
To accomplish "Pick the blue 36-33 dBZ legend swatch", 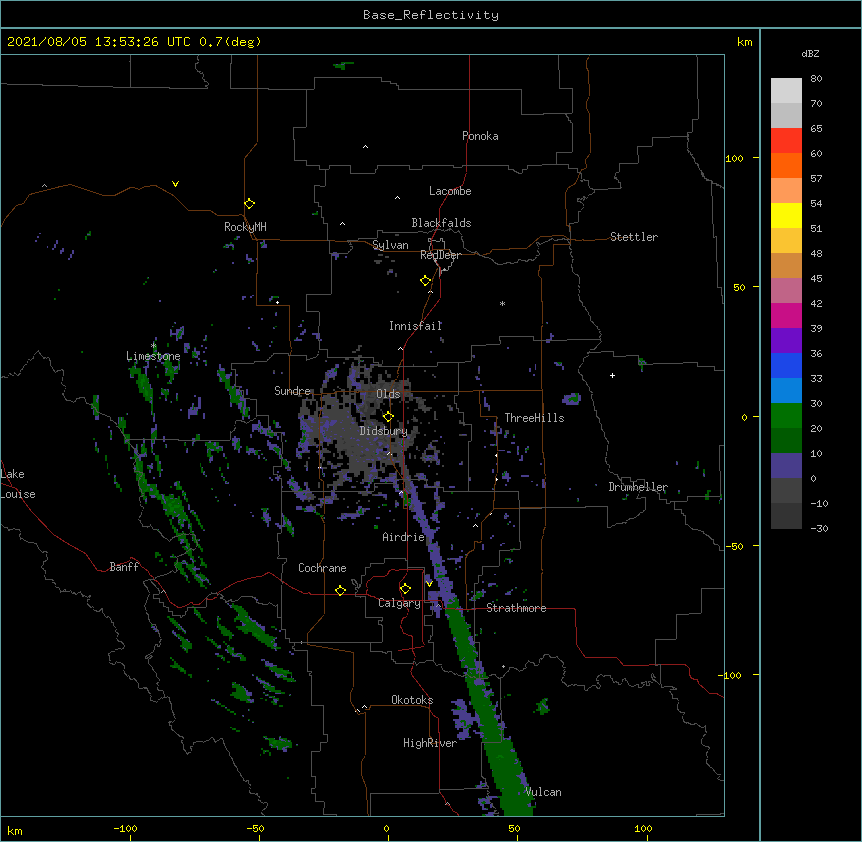I will click(x=786, y=365).
